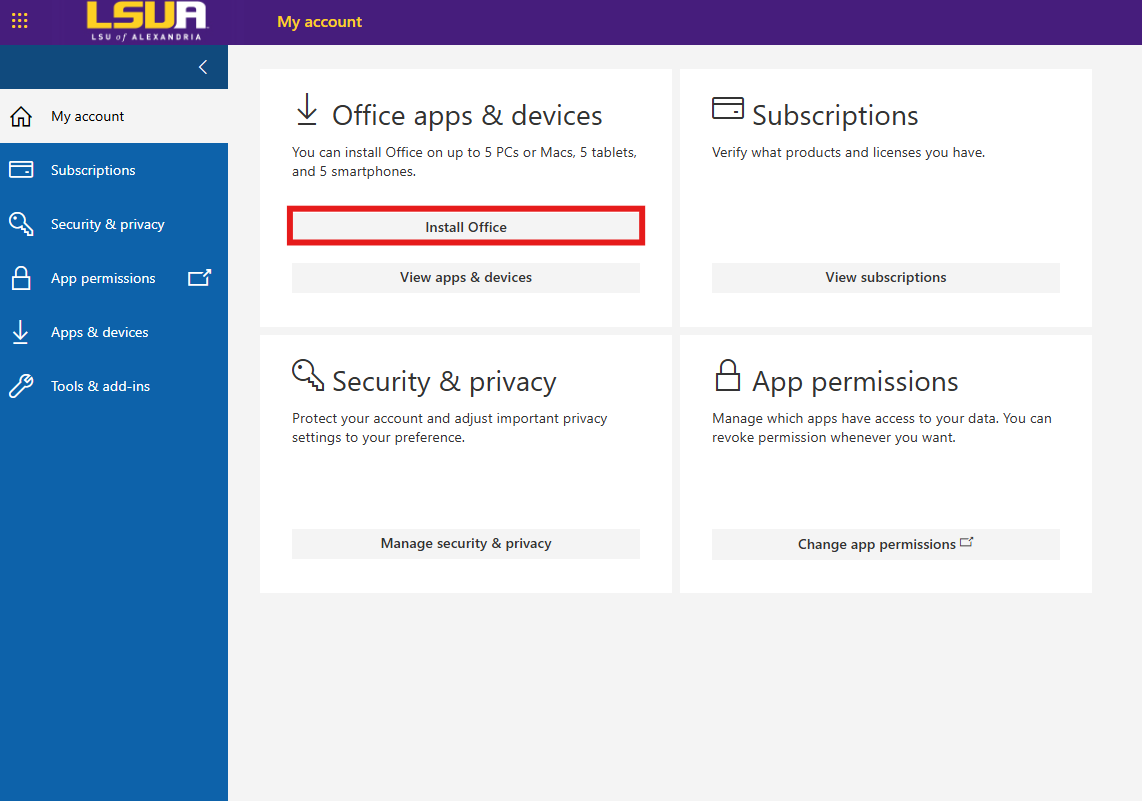This screenshot has width=1142, height=801.
Task: Go to Security & privacy in sidebar
Action: pos(114,224)
